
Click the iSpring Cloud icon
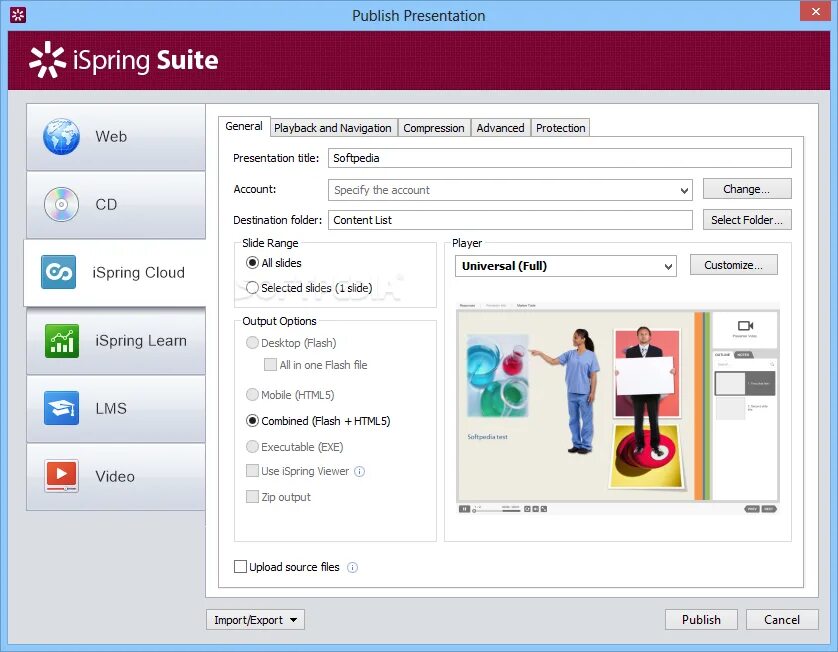tap(58, 272)
